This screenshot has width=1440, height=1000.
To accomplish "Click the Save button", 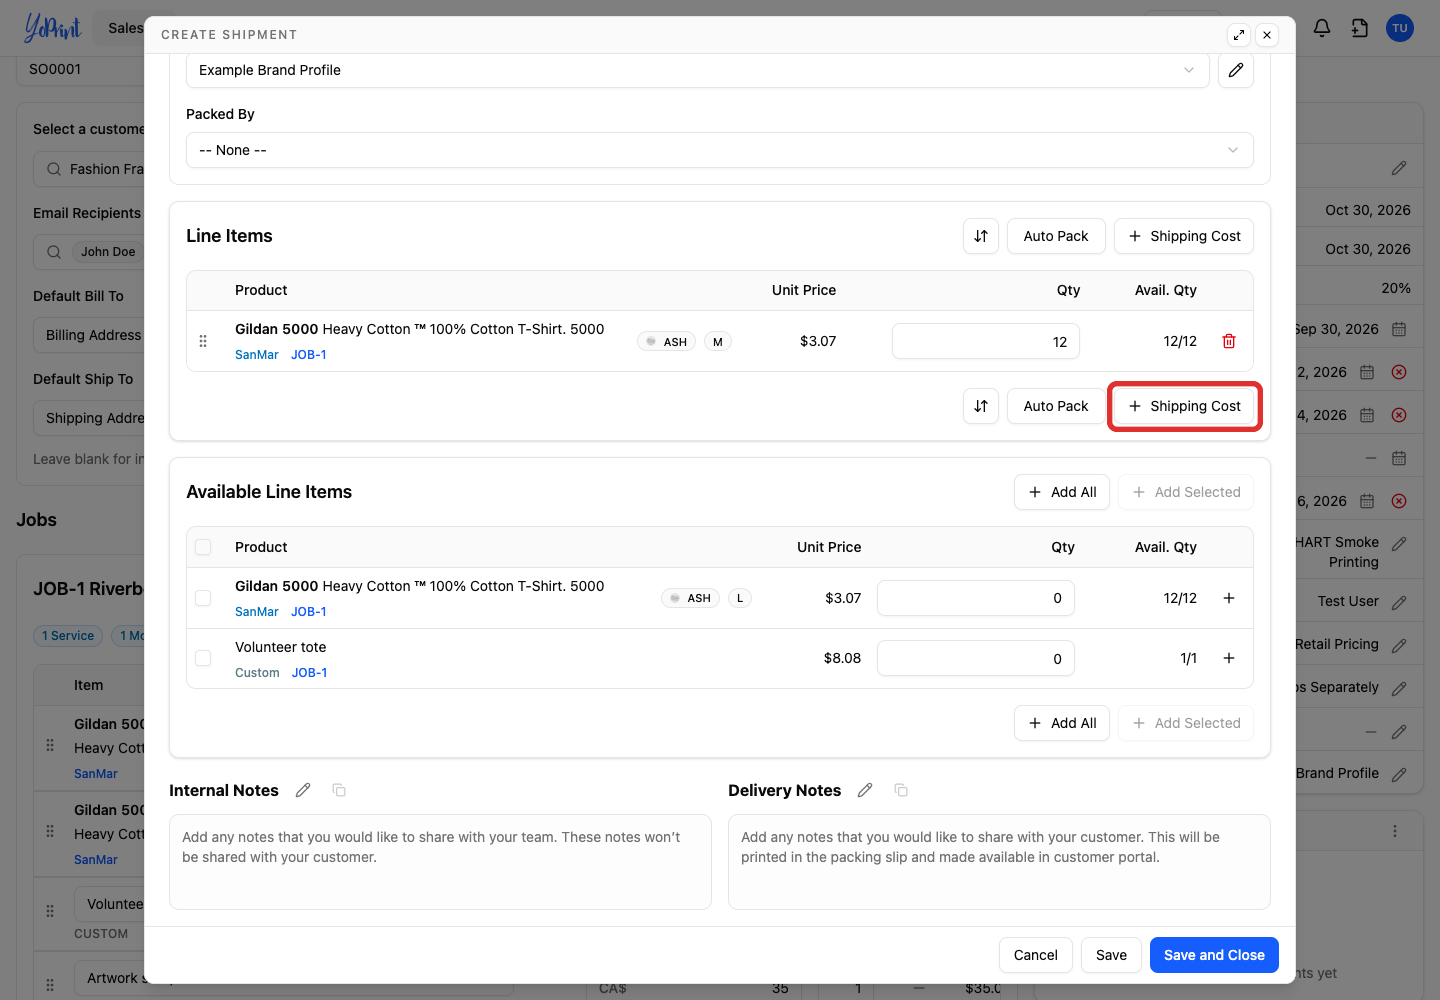I will click(1111, 955).
